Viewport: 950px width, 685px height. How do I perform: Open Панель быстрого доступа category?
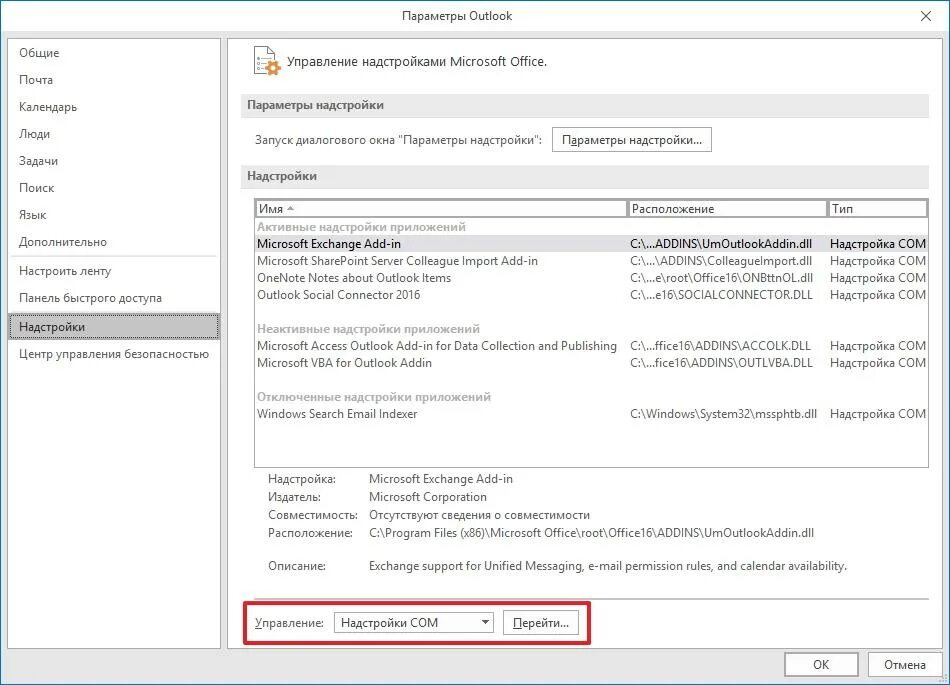[114, 298]
